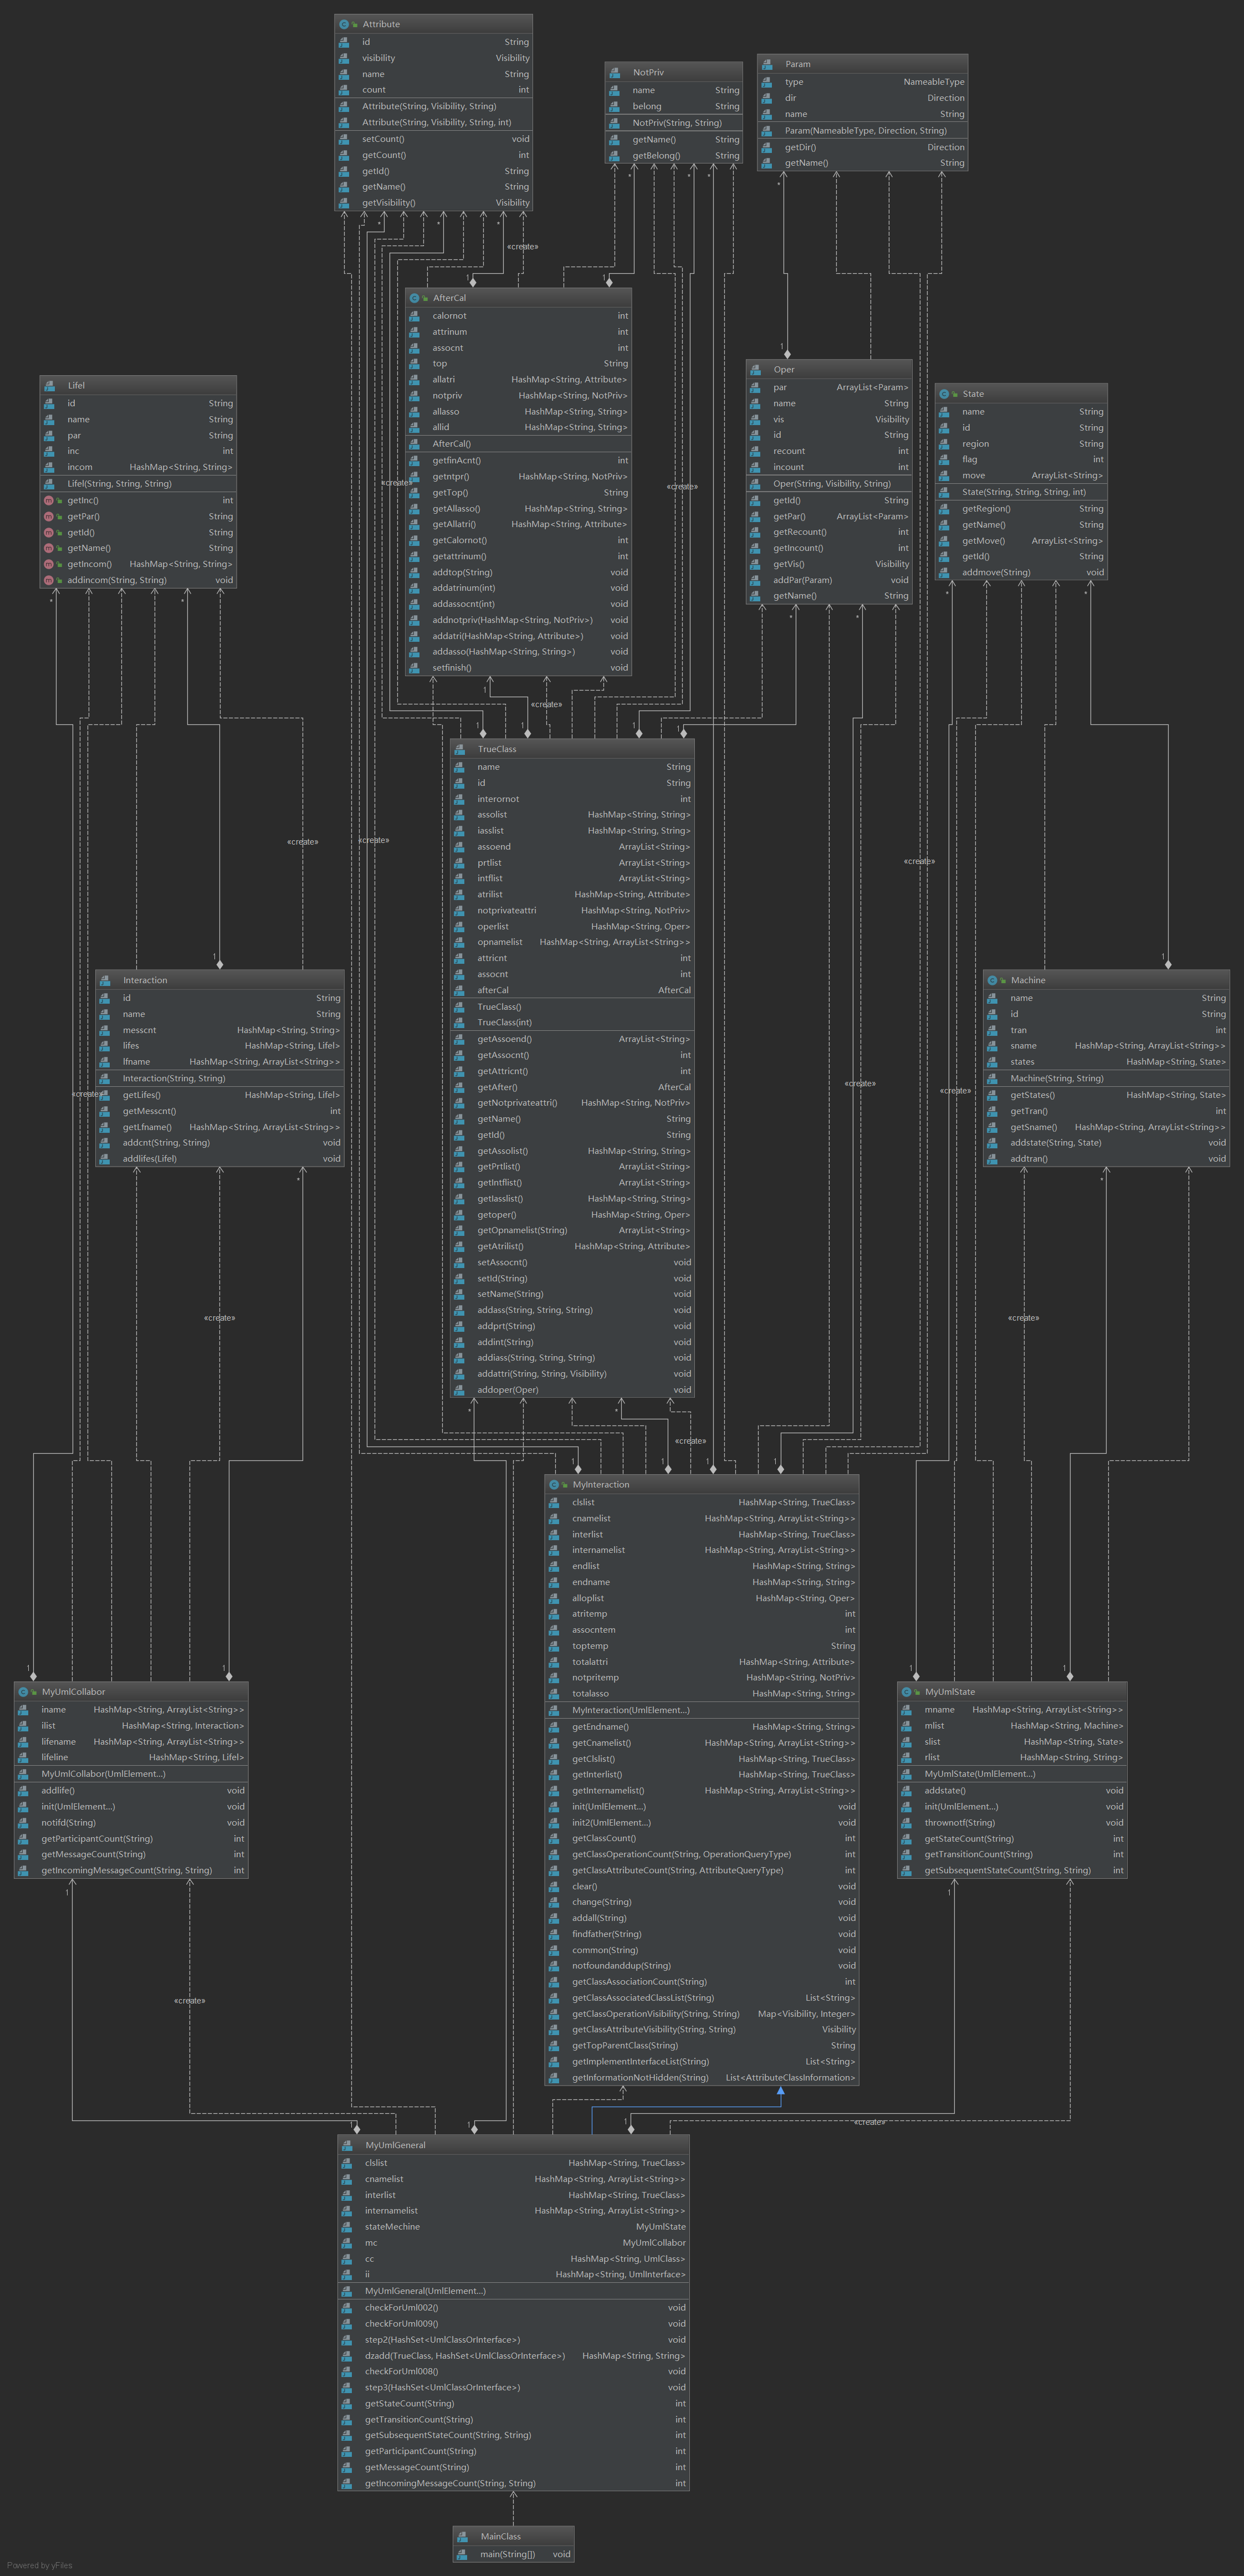Click the MainClass header icon
This screenshot has height=2576, width=1244.
(x=463, y=2536)
